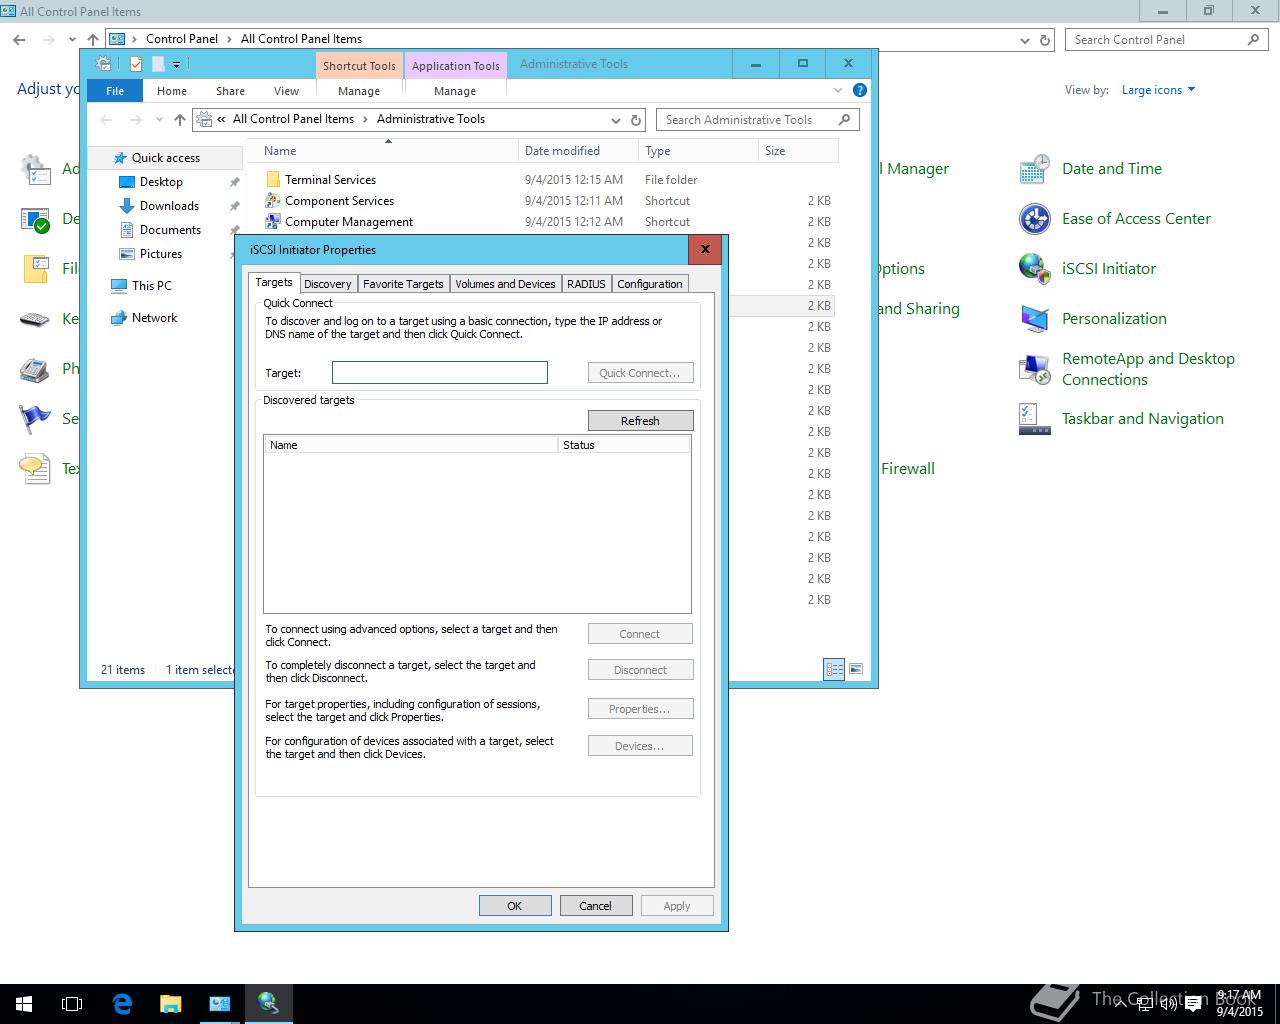Screen dimensions: 1280x1024
Task: Open the Share ribbon tab
Action: pos(230,90)
